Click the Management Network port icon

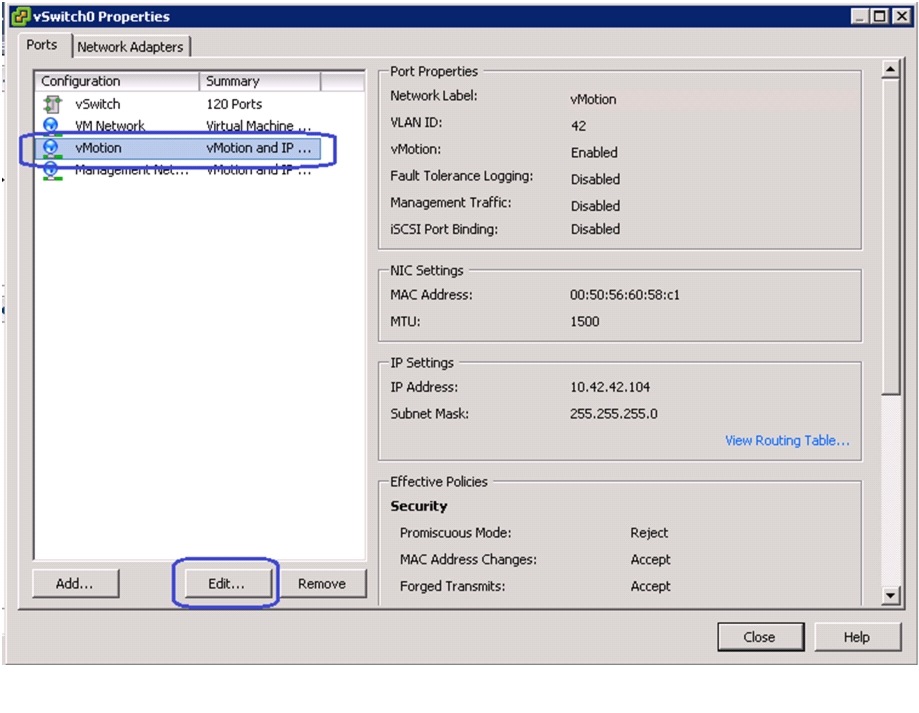coord(52,170)
